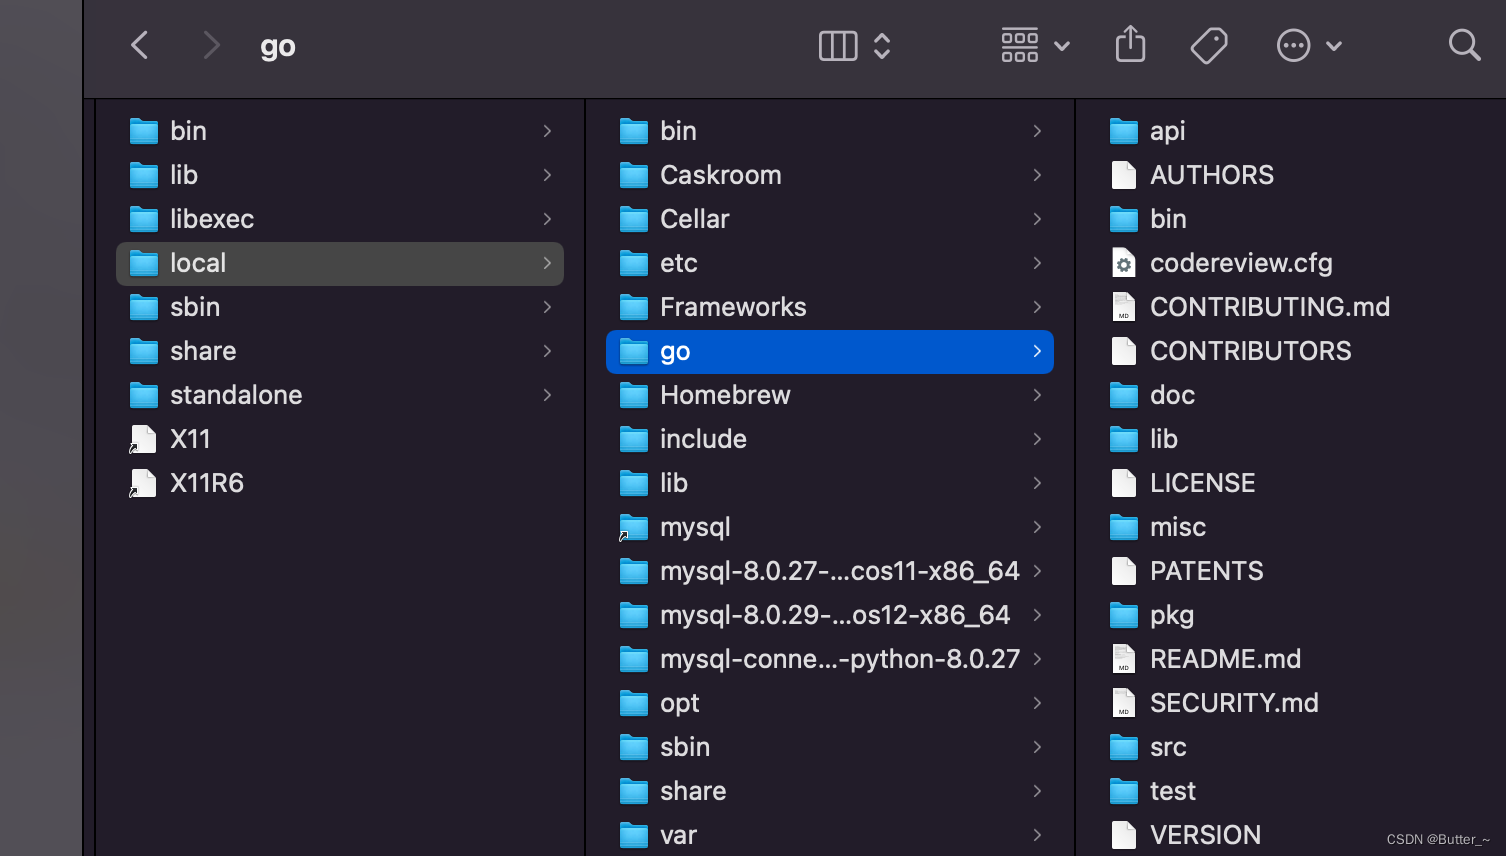The height and width of the screenshot is (856, 1506).
Task: Open the group-by grid options
Action: point(1020,45)
